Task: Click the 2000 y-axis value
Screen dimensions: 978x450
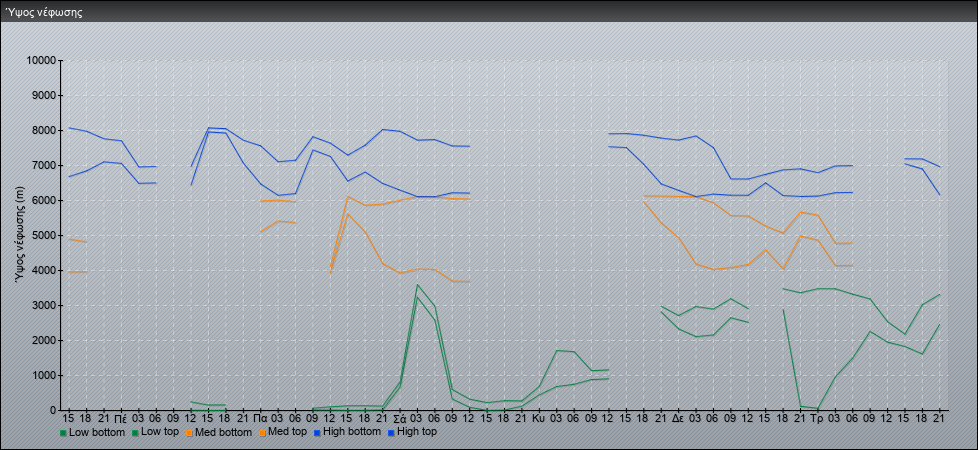Action: click(44, 340)
